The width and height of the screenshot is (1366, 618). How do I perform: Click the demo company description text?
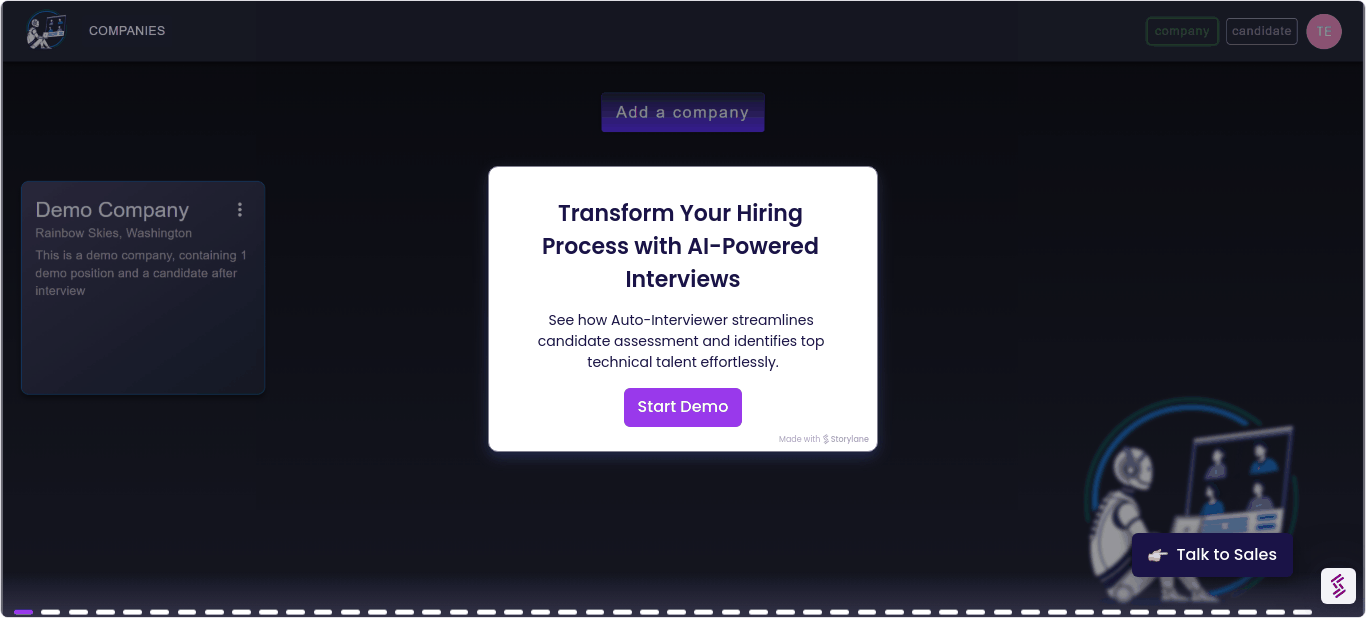coord(140,272)
